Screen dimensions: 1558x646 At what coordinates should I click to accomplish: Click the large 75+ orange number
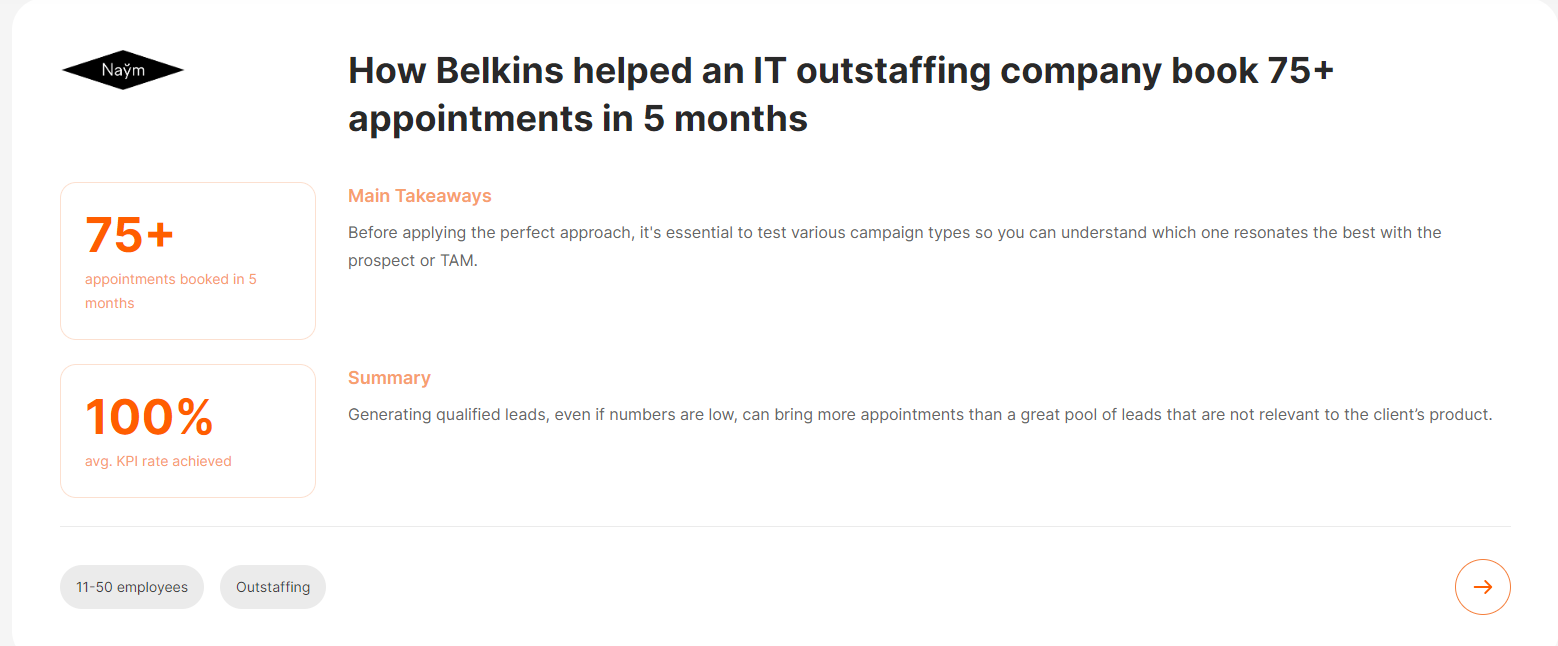[130, 236]
